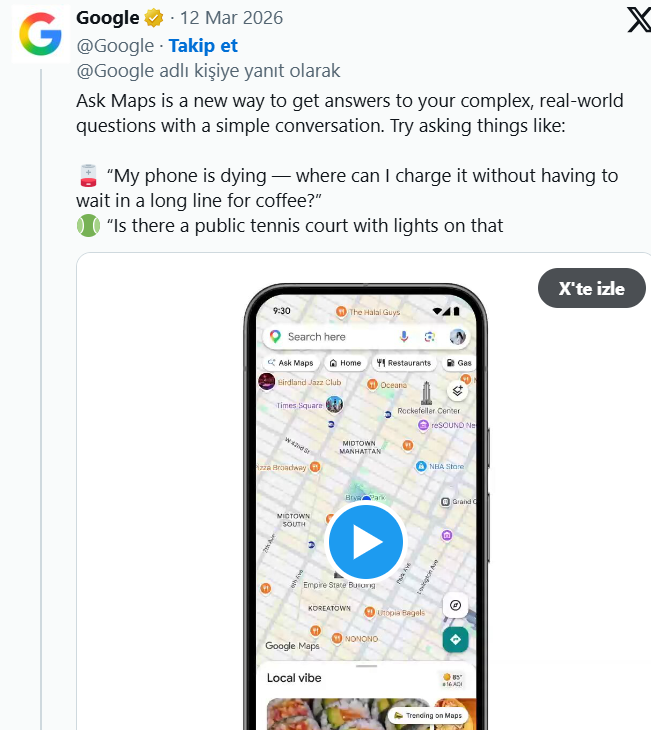The height and width of the screenshot is (730, 651).
Task: Tap the teal directions button
Action: (456, 639)
